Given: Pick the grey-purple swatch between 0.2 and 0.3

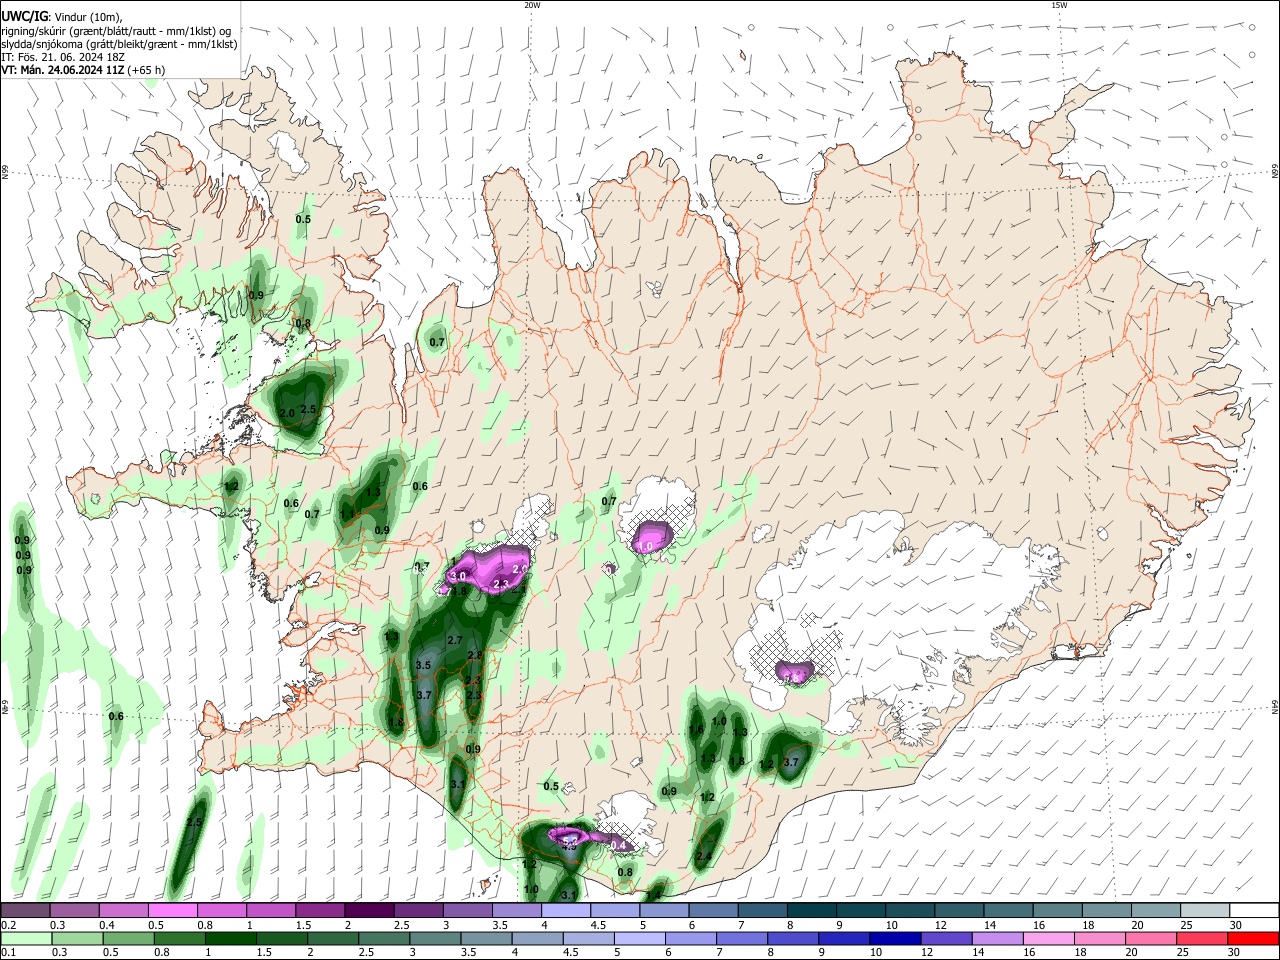Looking at the screenshot, I should click(x=26, y=911).
